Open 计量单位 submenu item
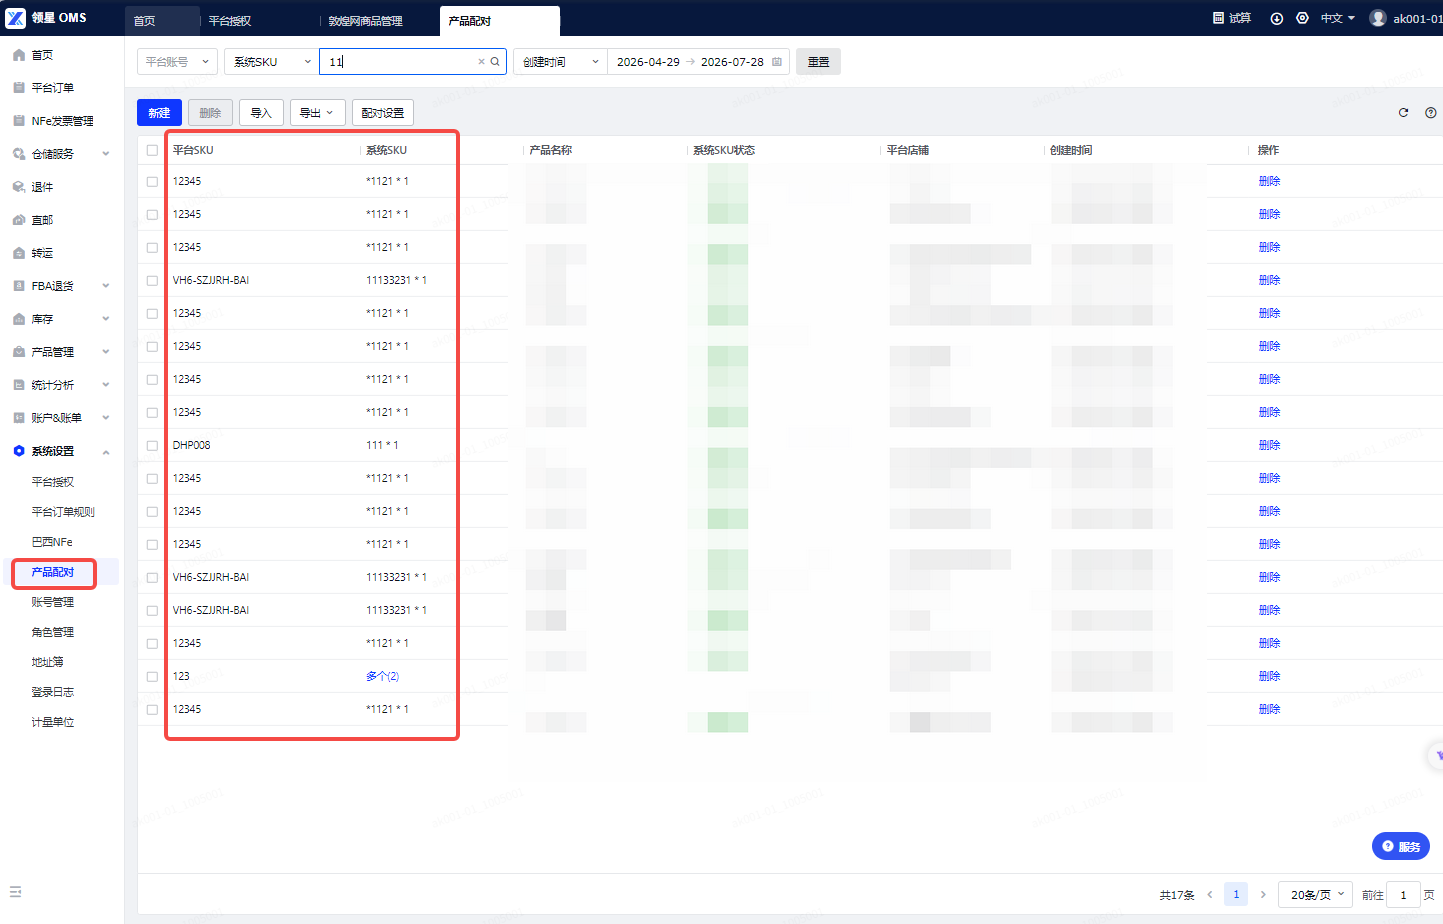 click(53, 722)
